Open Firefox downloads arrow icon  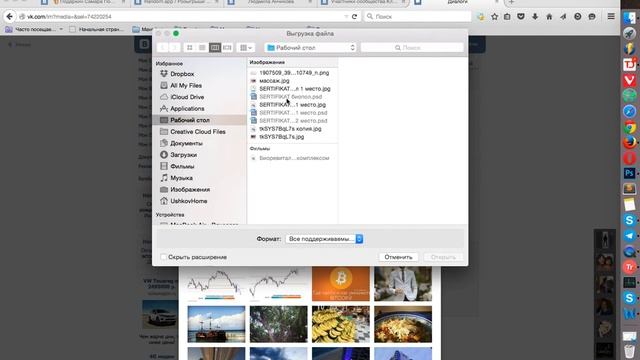coord(535,17)
